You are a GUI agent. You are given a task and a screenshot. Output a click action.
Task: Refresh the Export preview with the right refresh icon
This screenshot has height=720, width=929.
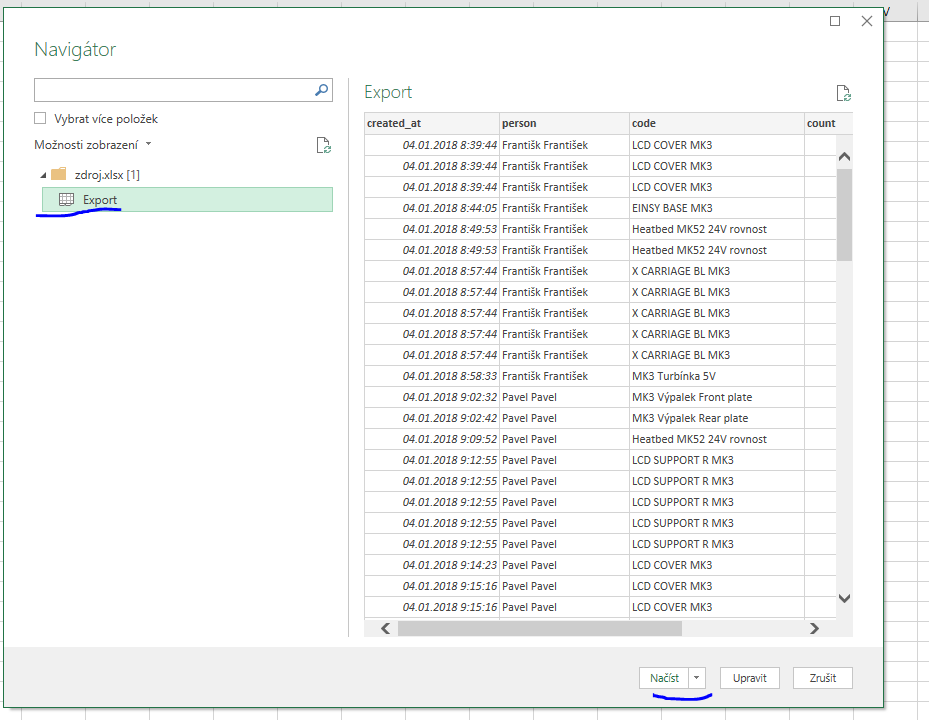pyautogui.click(x=843, y=93)
